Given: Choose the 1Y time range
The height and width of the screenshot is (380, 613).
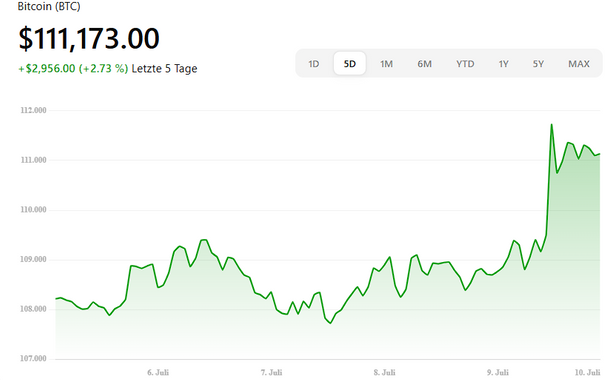Looking at the screenshot, I should pyautogui.click(x=503, y=64).
